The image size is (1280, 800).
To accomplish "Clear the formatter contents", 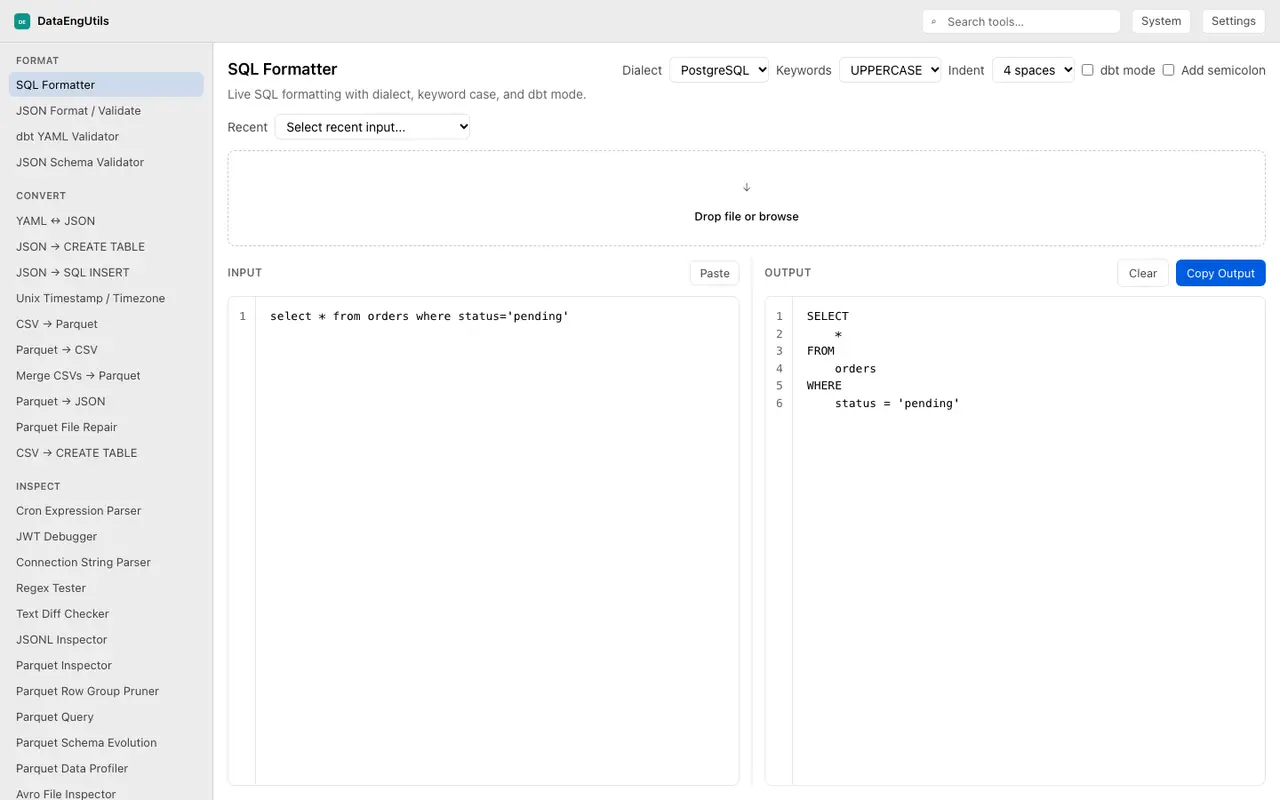I will click(1143, 273).
